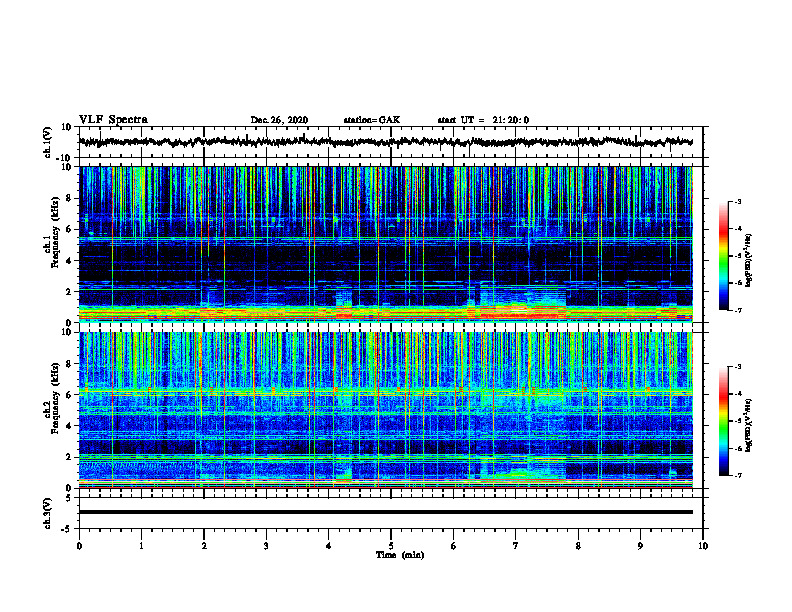792x612 pixels.
Task: Select the "start UT = 21:20:0" text
Action: click(483, 120)
